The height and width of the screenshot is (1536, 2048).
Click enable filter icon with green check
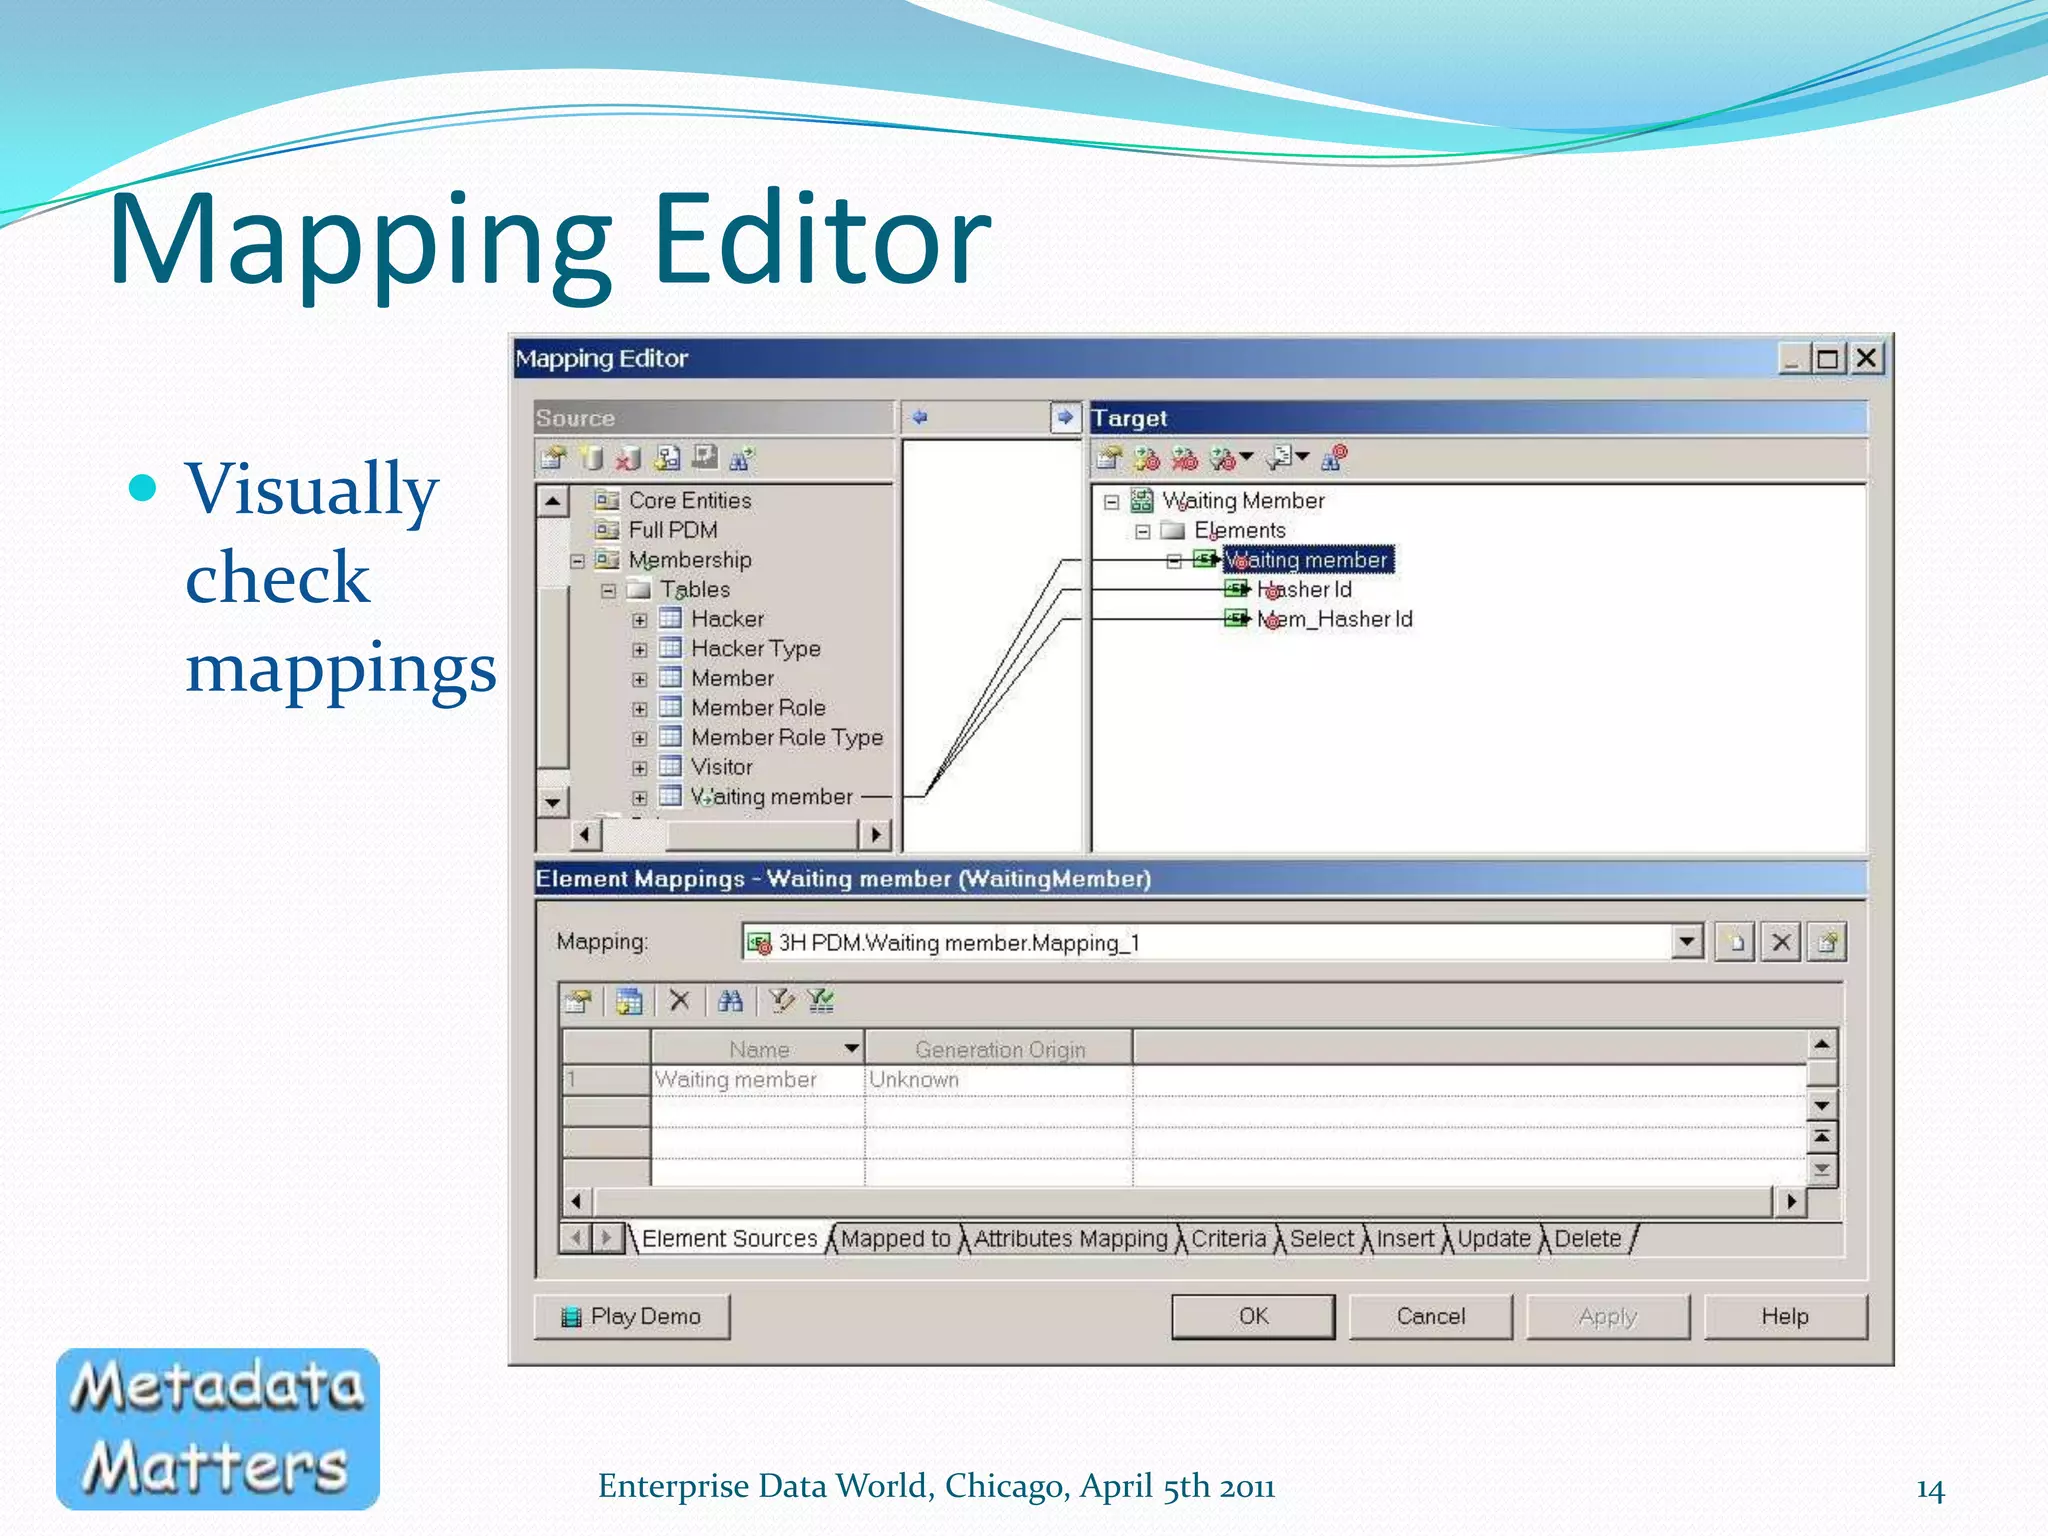tap(821, 1000)
